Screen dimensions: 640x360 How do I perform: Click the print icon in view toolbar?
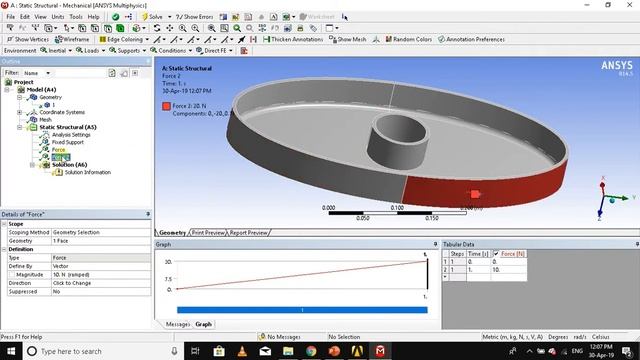click(x=300, y=28)
